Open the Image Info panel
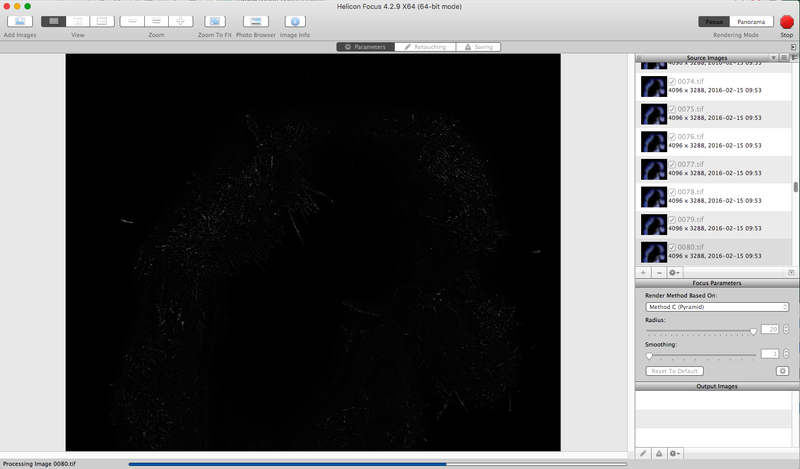 [295, 21]
